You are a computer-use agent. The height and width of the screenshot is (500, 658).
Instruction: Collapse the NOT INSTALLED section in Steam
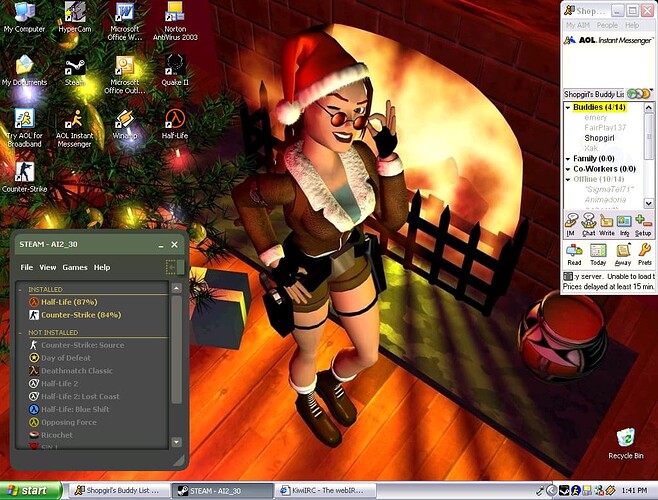pos(20,332)
